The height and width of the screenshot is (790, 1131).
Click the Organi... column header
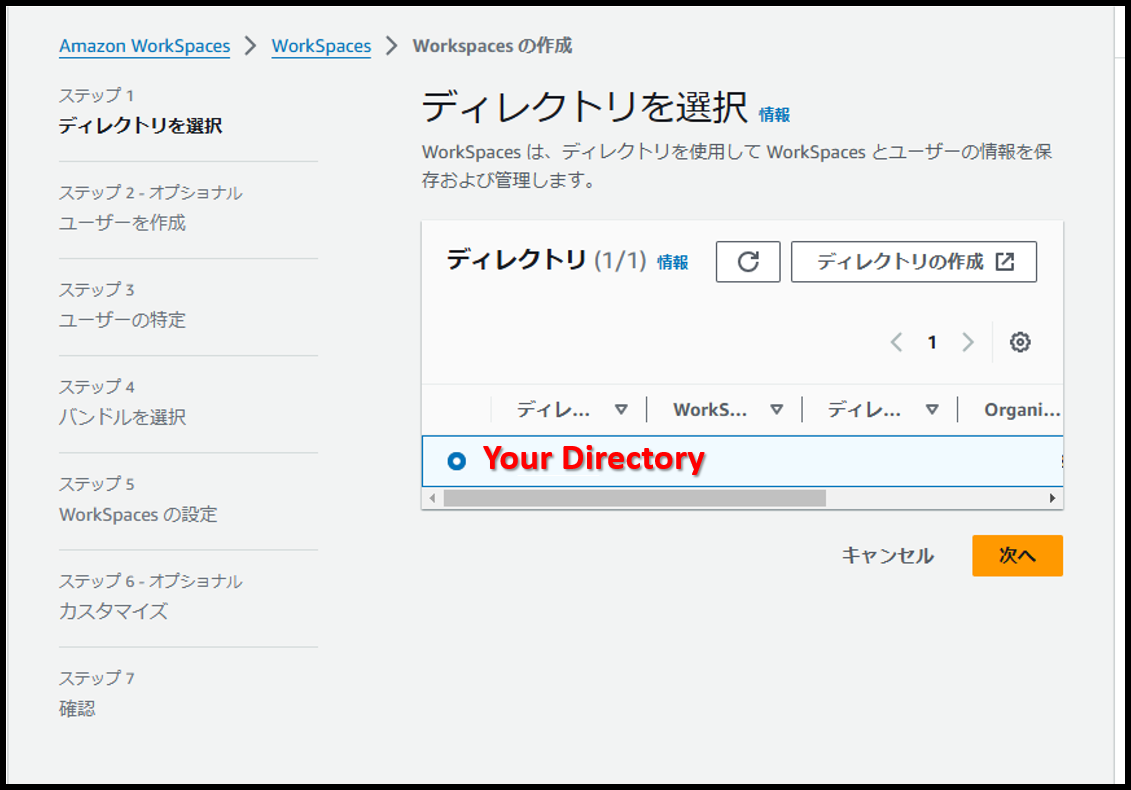click(1022, 410)
